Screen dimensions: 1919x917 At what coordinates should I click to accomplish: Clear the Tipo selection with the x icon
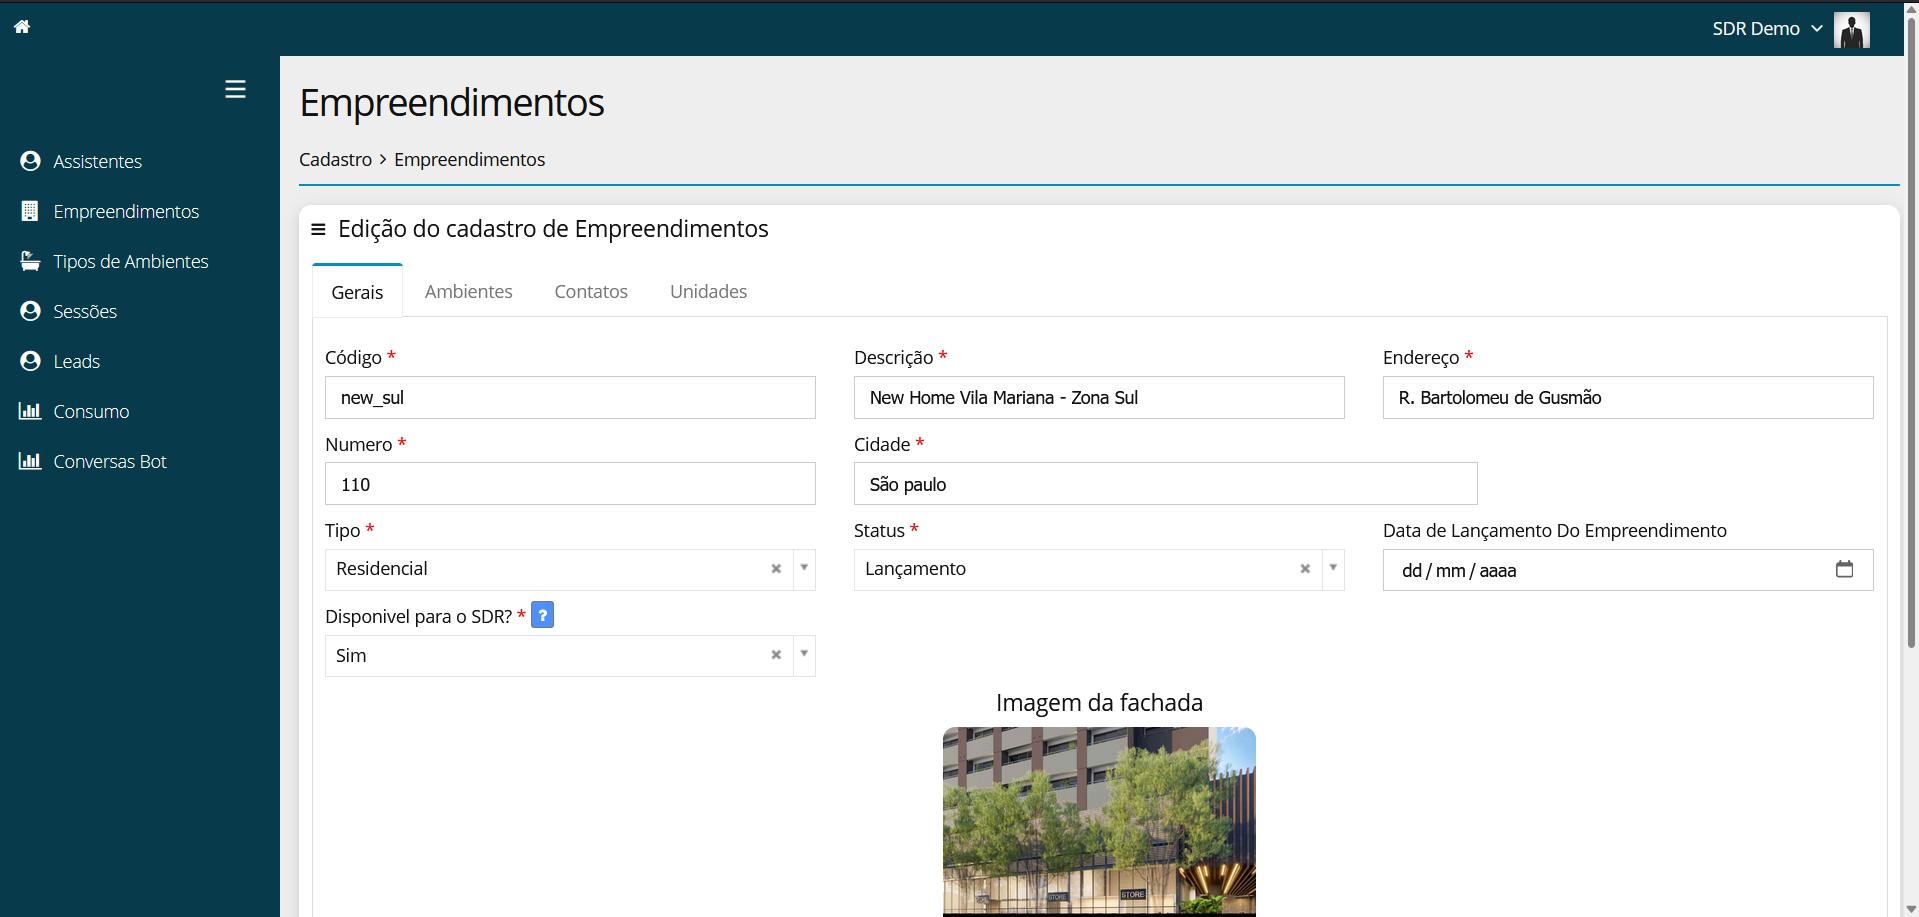[x=776, y=569]
